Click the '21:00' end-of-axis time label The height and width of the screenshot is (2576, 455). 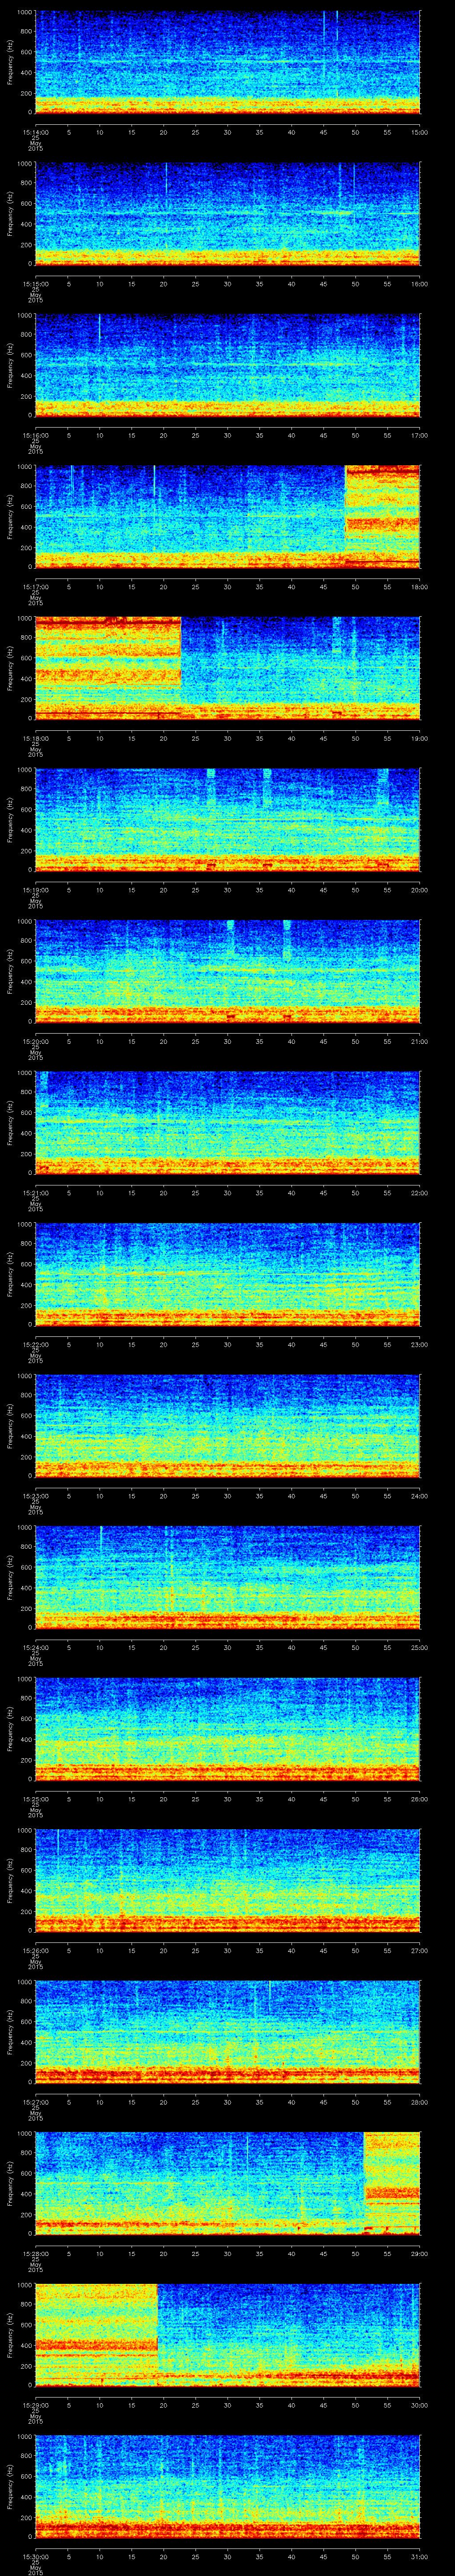point(420,1042)
